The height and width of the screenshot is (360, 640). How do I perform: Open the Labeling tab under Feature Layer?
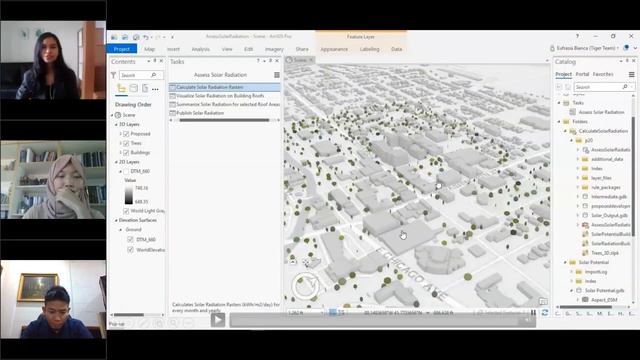(369, 49)
